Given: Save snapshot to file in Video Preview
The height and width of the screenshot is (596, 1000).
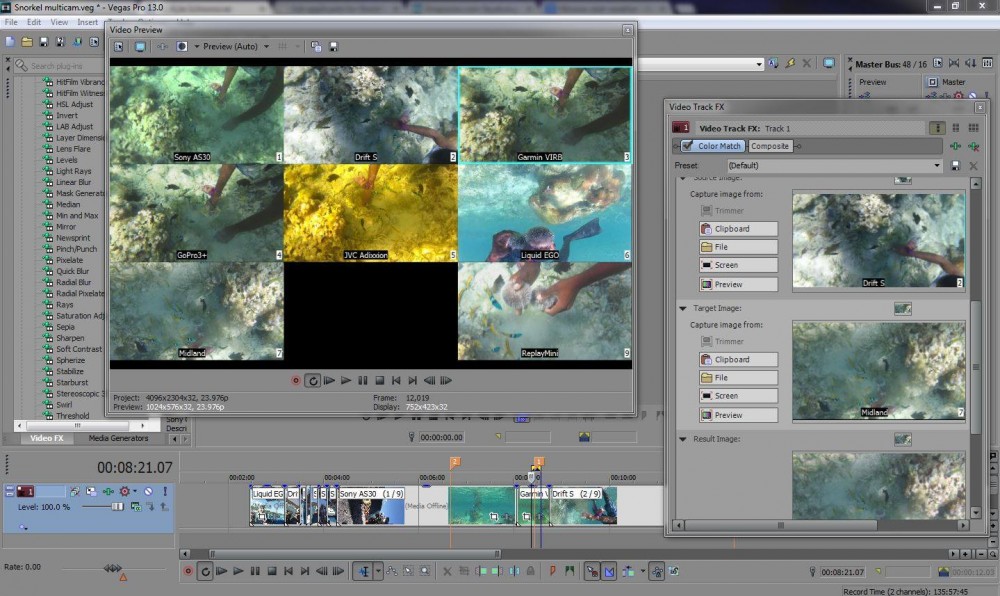Looking at the screenshot, I should pyautogui.click(x=333, y=46).
